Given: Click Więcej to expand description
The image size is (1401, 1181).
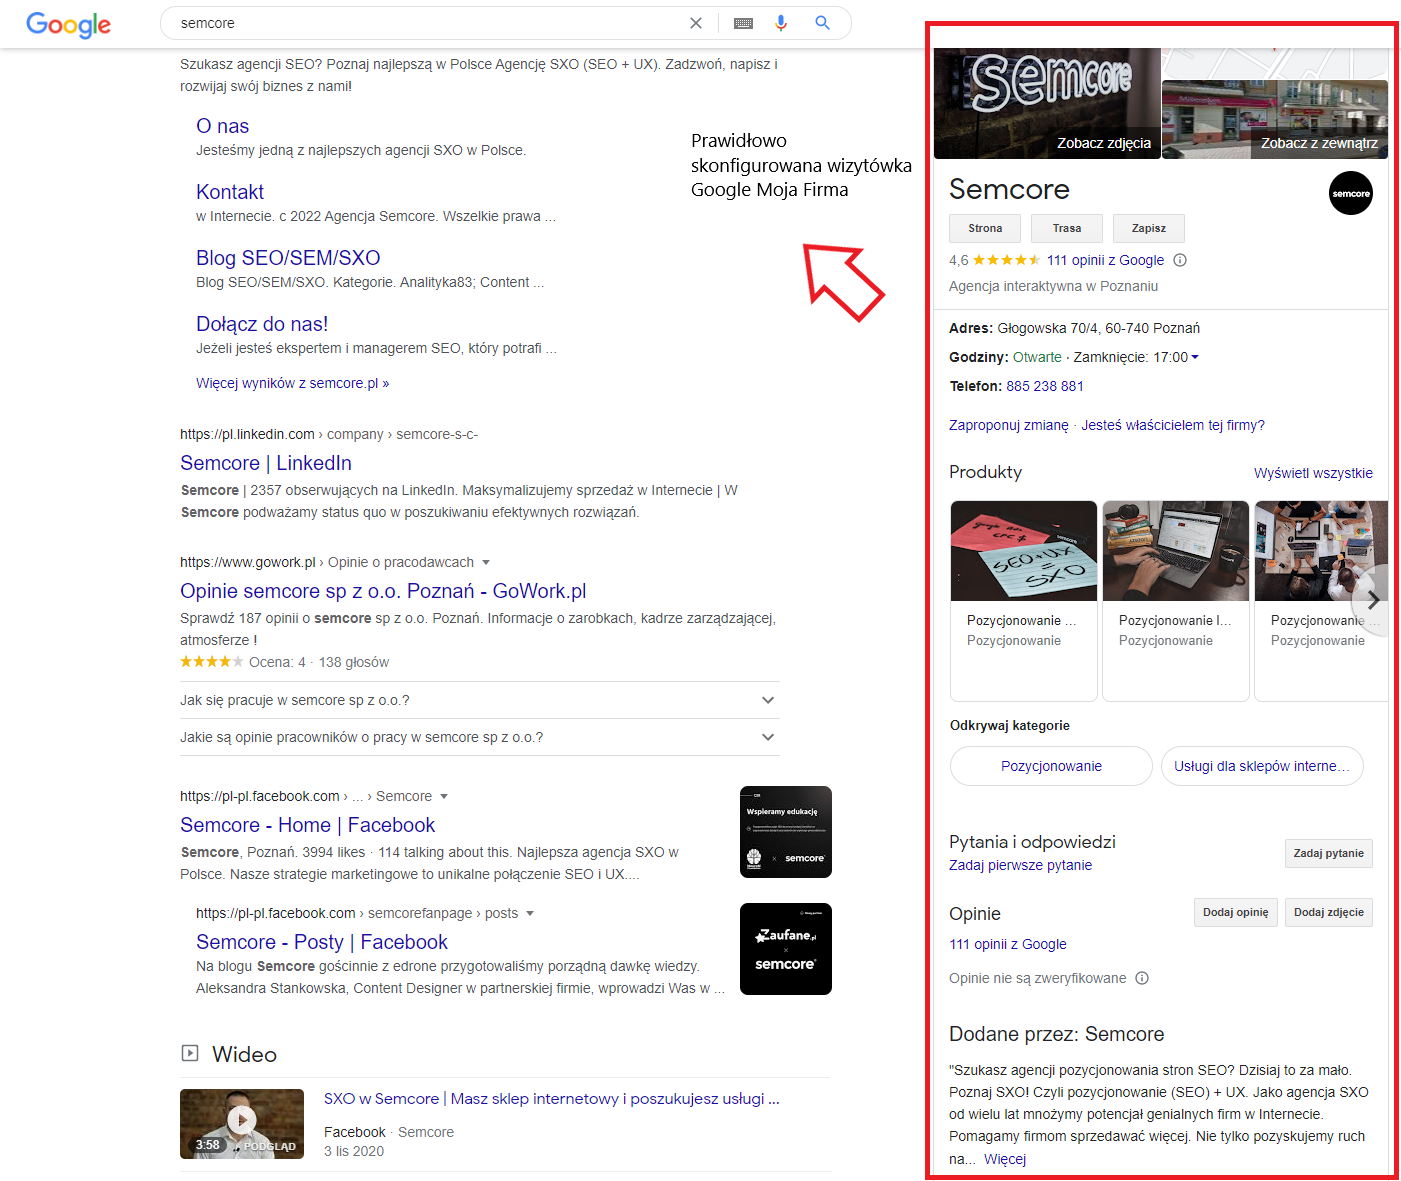Looking at the screenshot, I should (x=1005, y=1159).
